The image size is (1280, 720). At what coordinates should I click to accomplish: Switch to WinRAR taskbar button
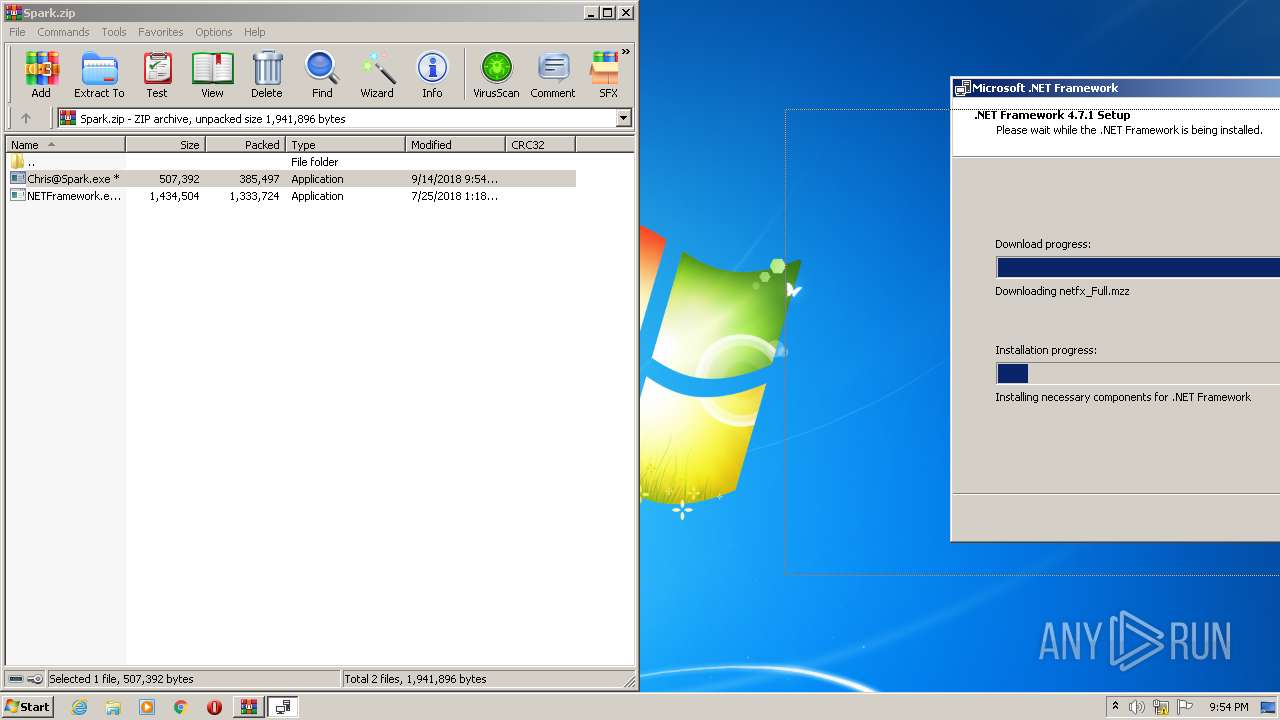coord(248,707)
